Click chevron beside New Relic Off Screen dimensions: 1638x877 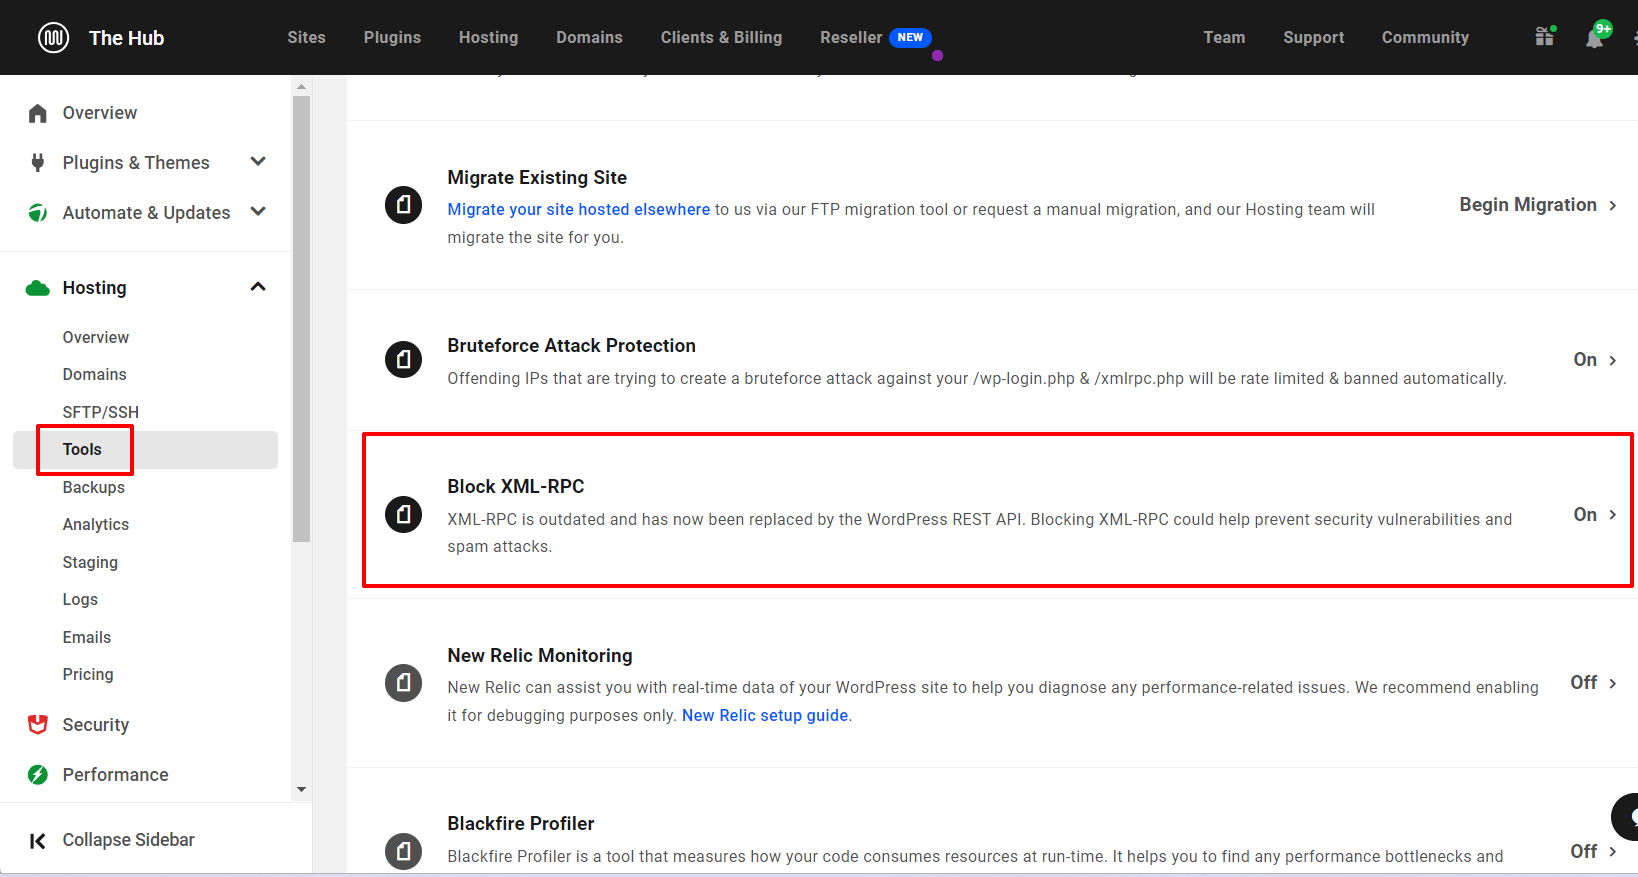tap(1612, 683)
